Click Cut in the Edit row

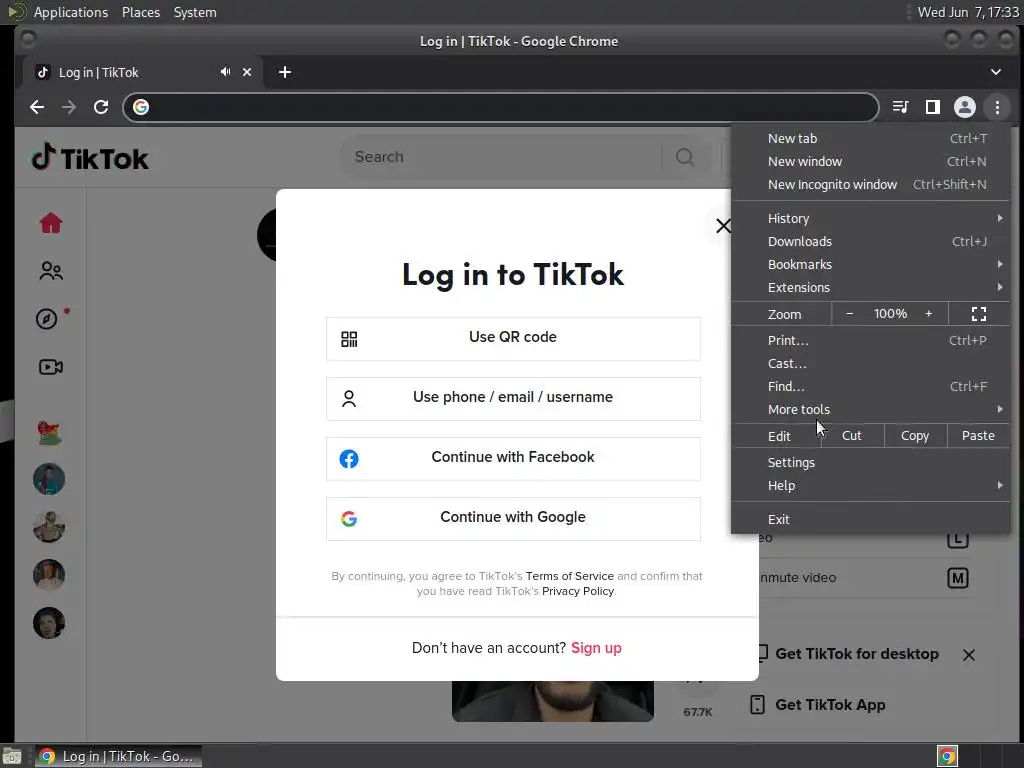[x=852, y=436]
